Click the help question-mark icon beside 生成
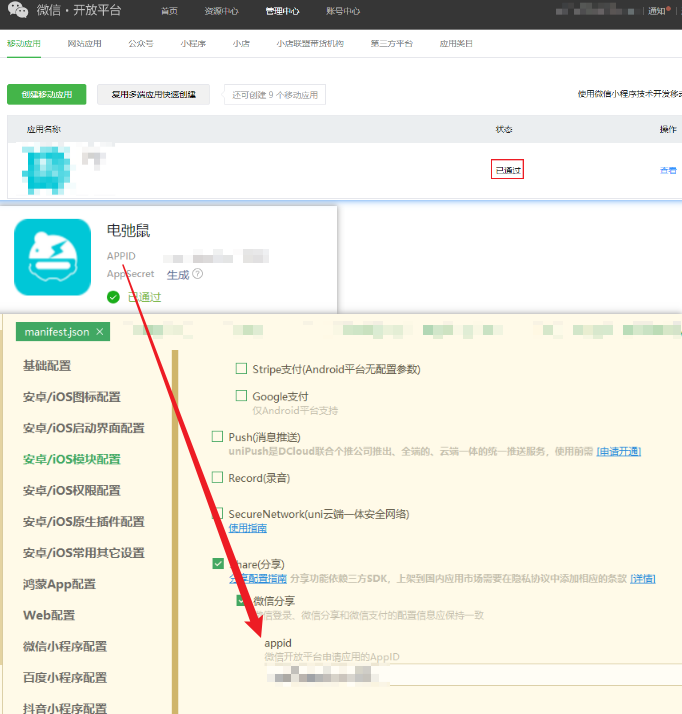Viewport: 682px width, 714px height. click(198, 274)
